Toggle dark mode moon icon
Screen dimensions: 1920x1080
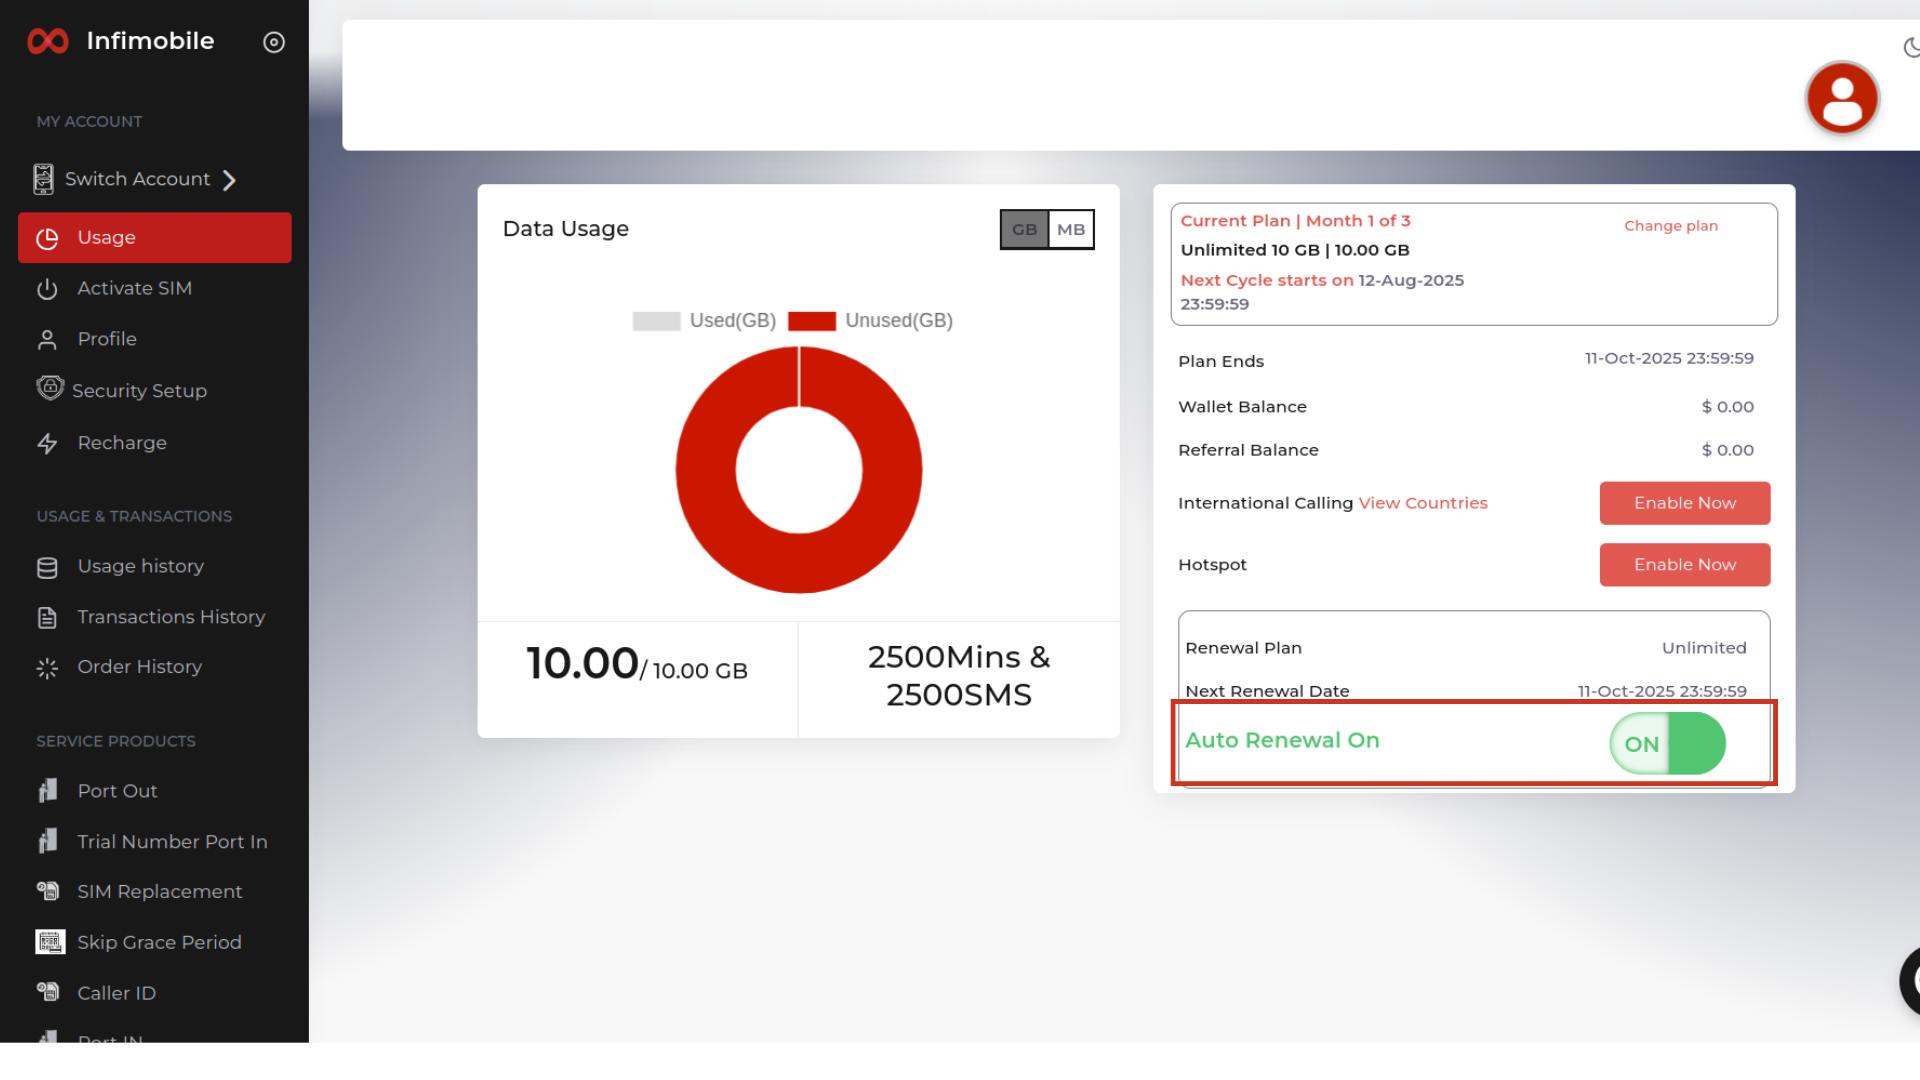pyautogui.click(x=1911, y=47)
